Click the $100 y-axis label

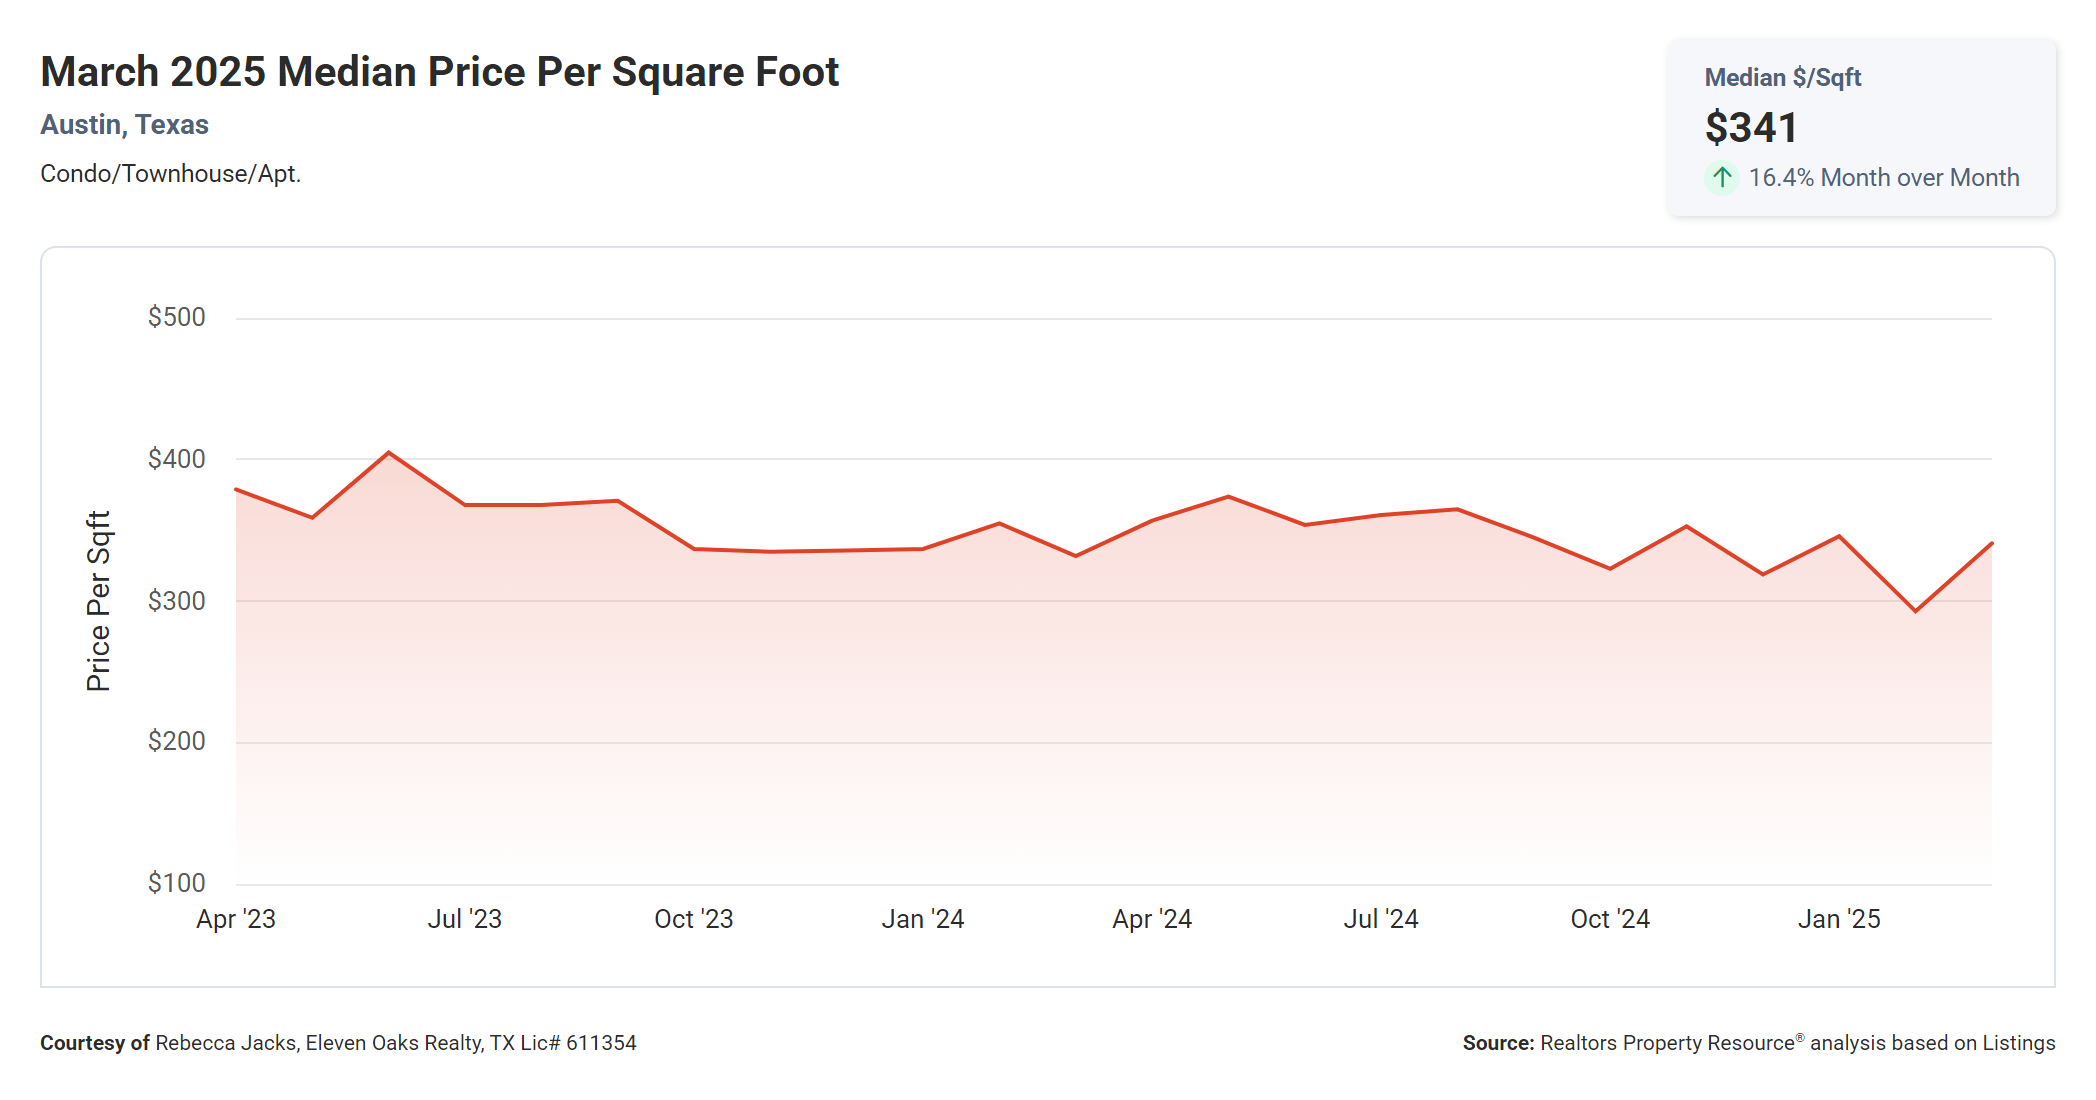[x=176, y=883]
